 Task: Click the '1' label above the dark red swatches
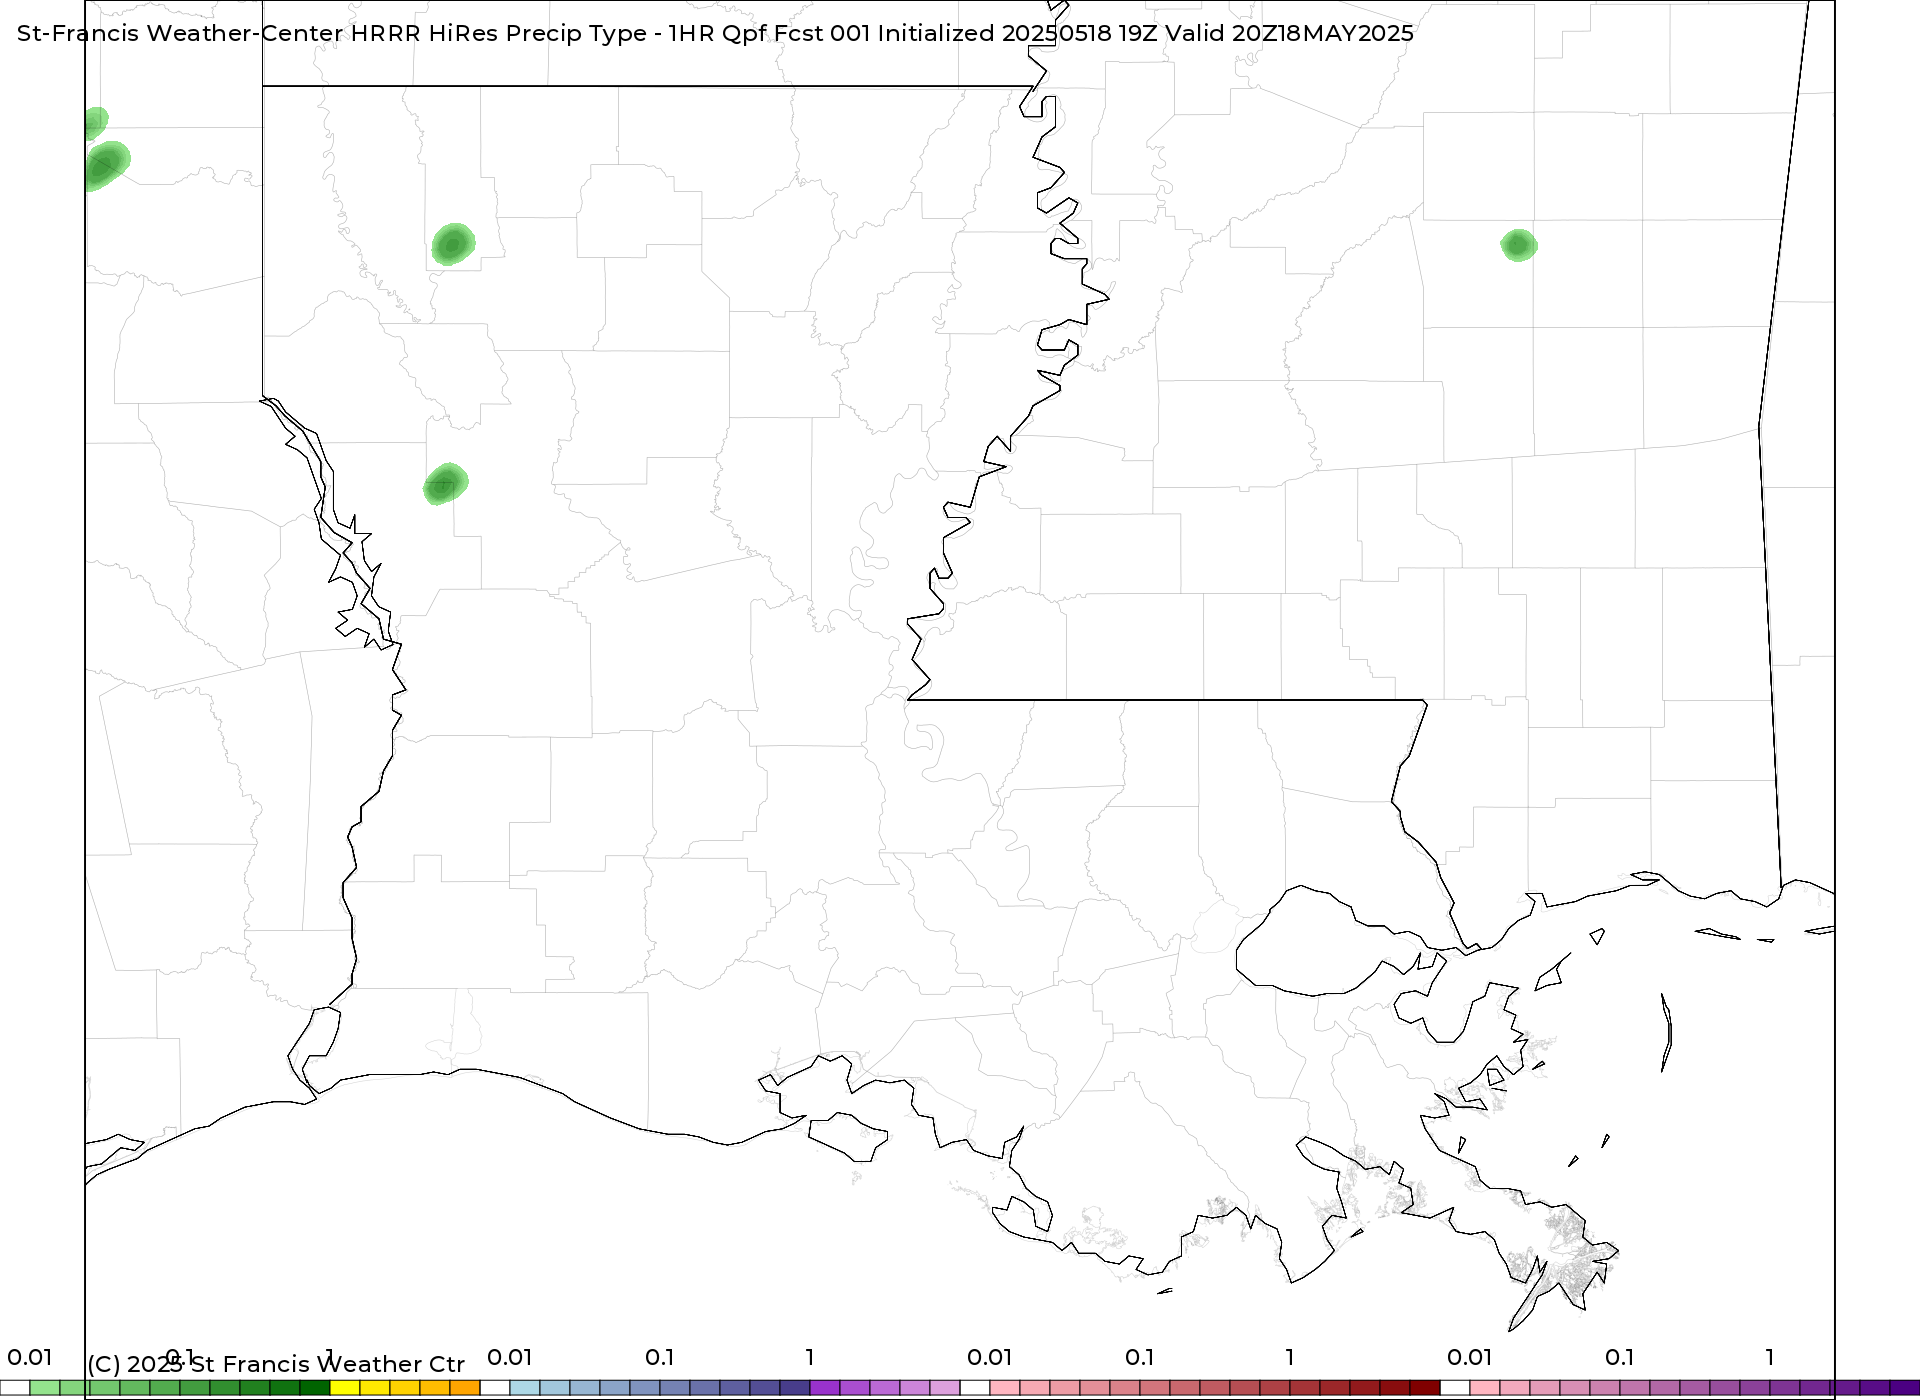pos(1290,1357)
